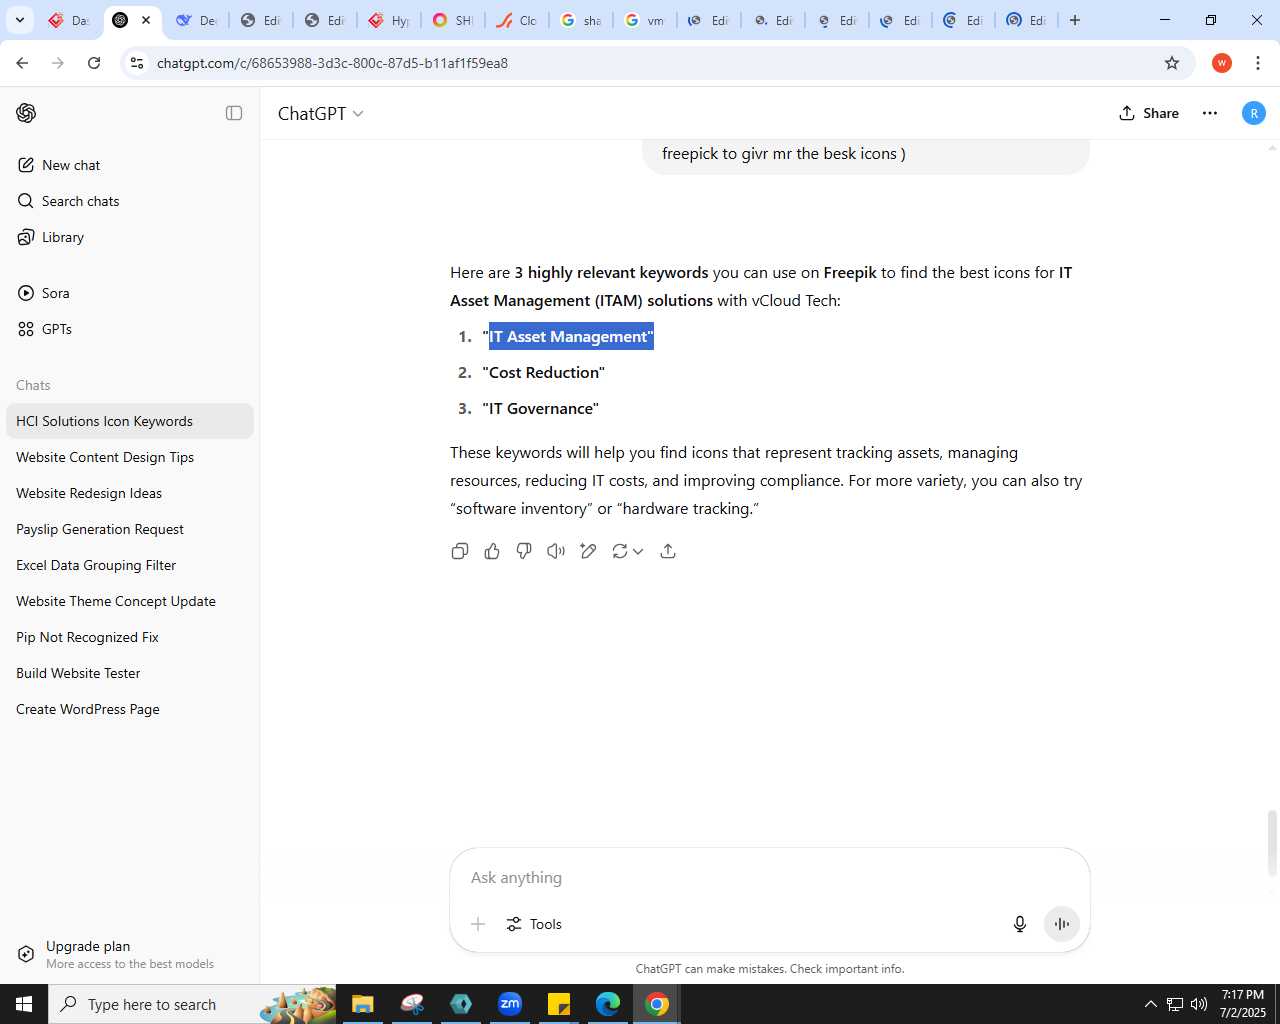
Task: Click the edit in canvas icon
Action: tap(588, 551)
